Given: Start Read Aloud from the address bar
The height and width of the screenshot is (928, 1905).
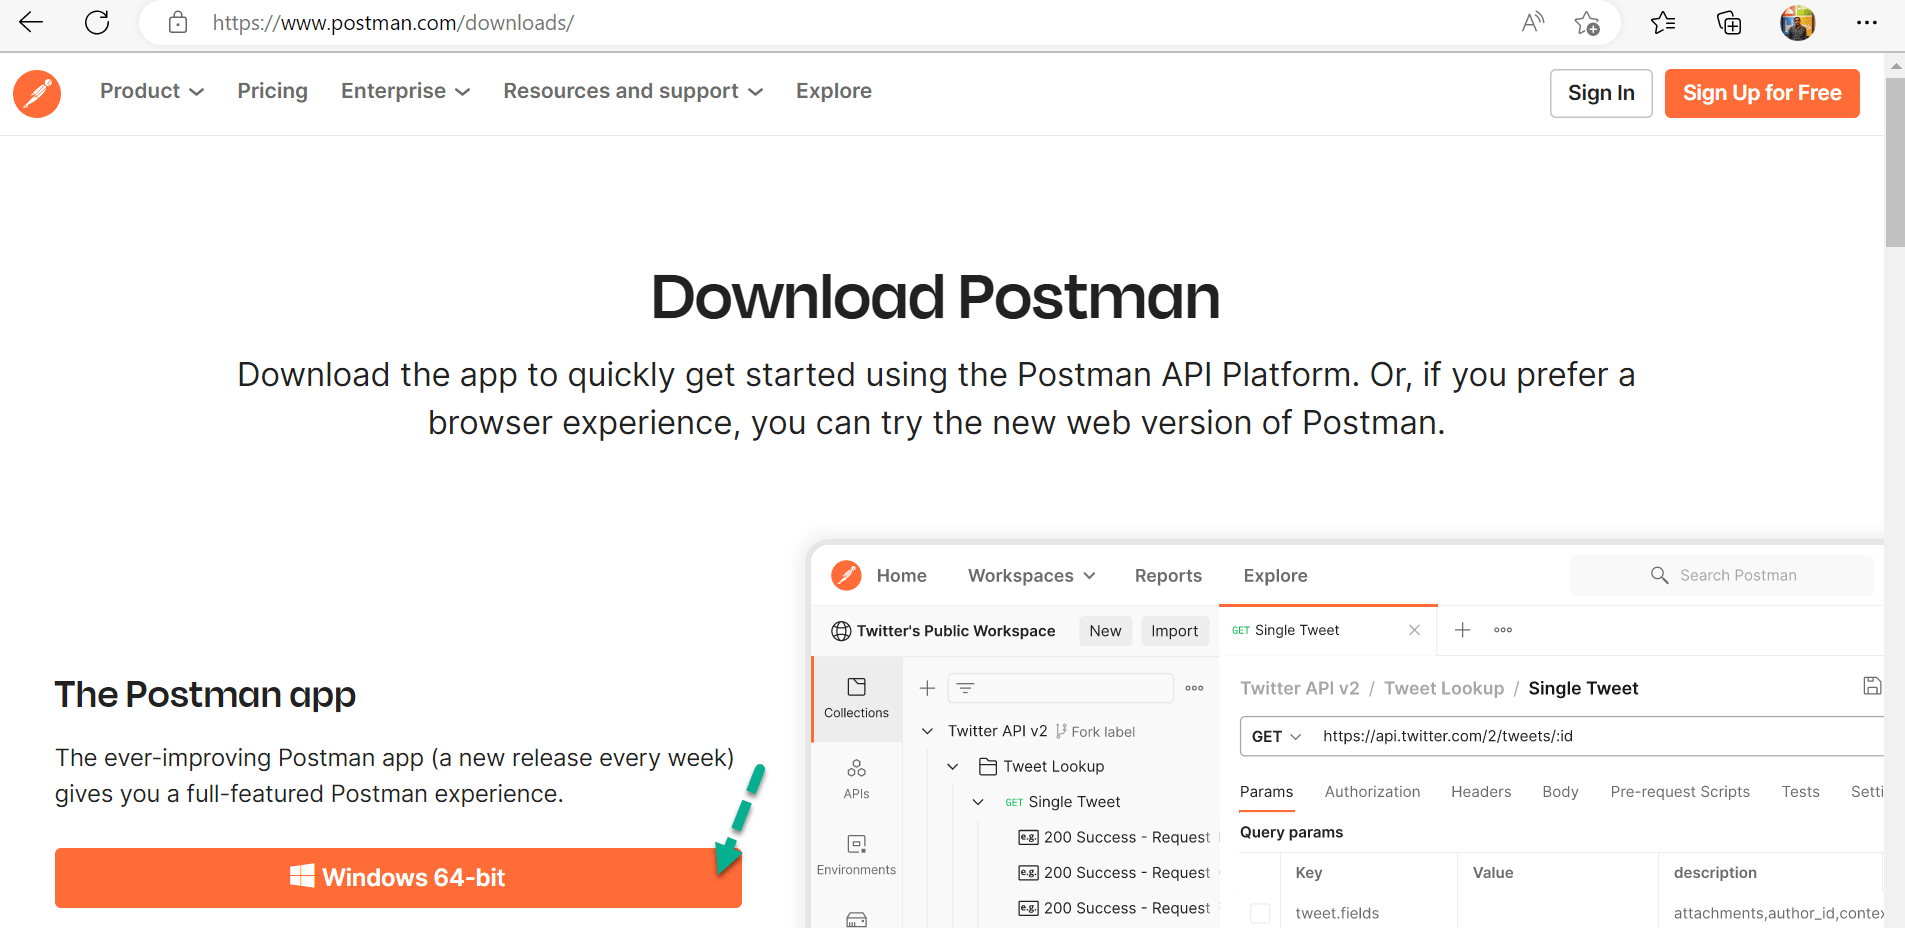Looking at the screenshot, I should [x=1532, y=22].
